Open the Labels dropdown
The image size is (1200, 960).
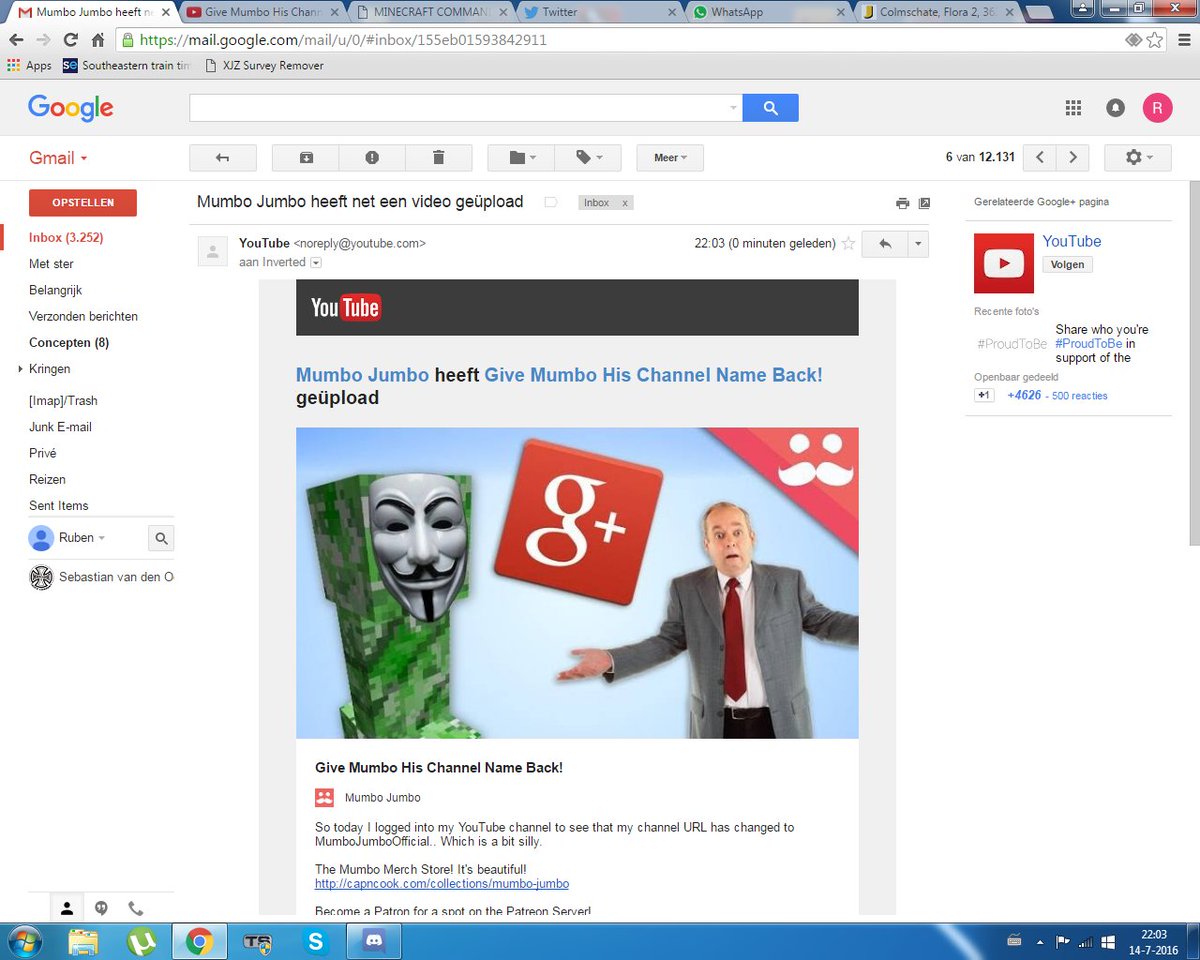pos(588,158)
